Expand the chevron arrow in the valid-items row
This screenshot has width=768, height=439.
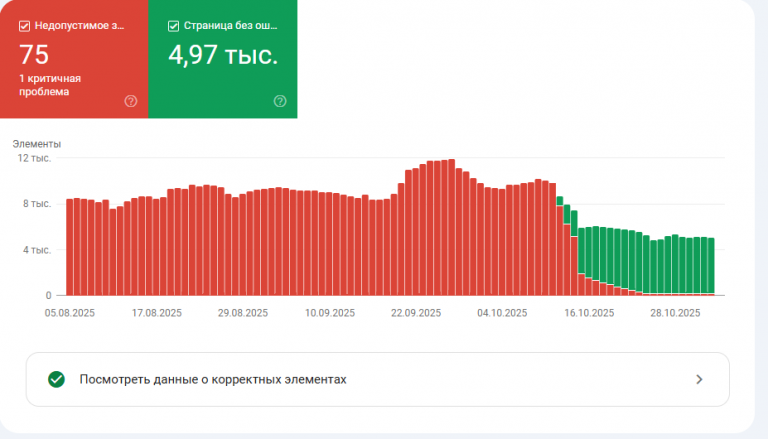click(699, 379)
